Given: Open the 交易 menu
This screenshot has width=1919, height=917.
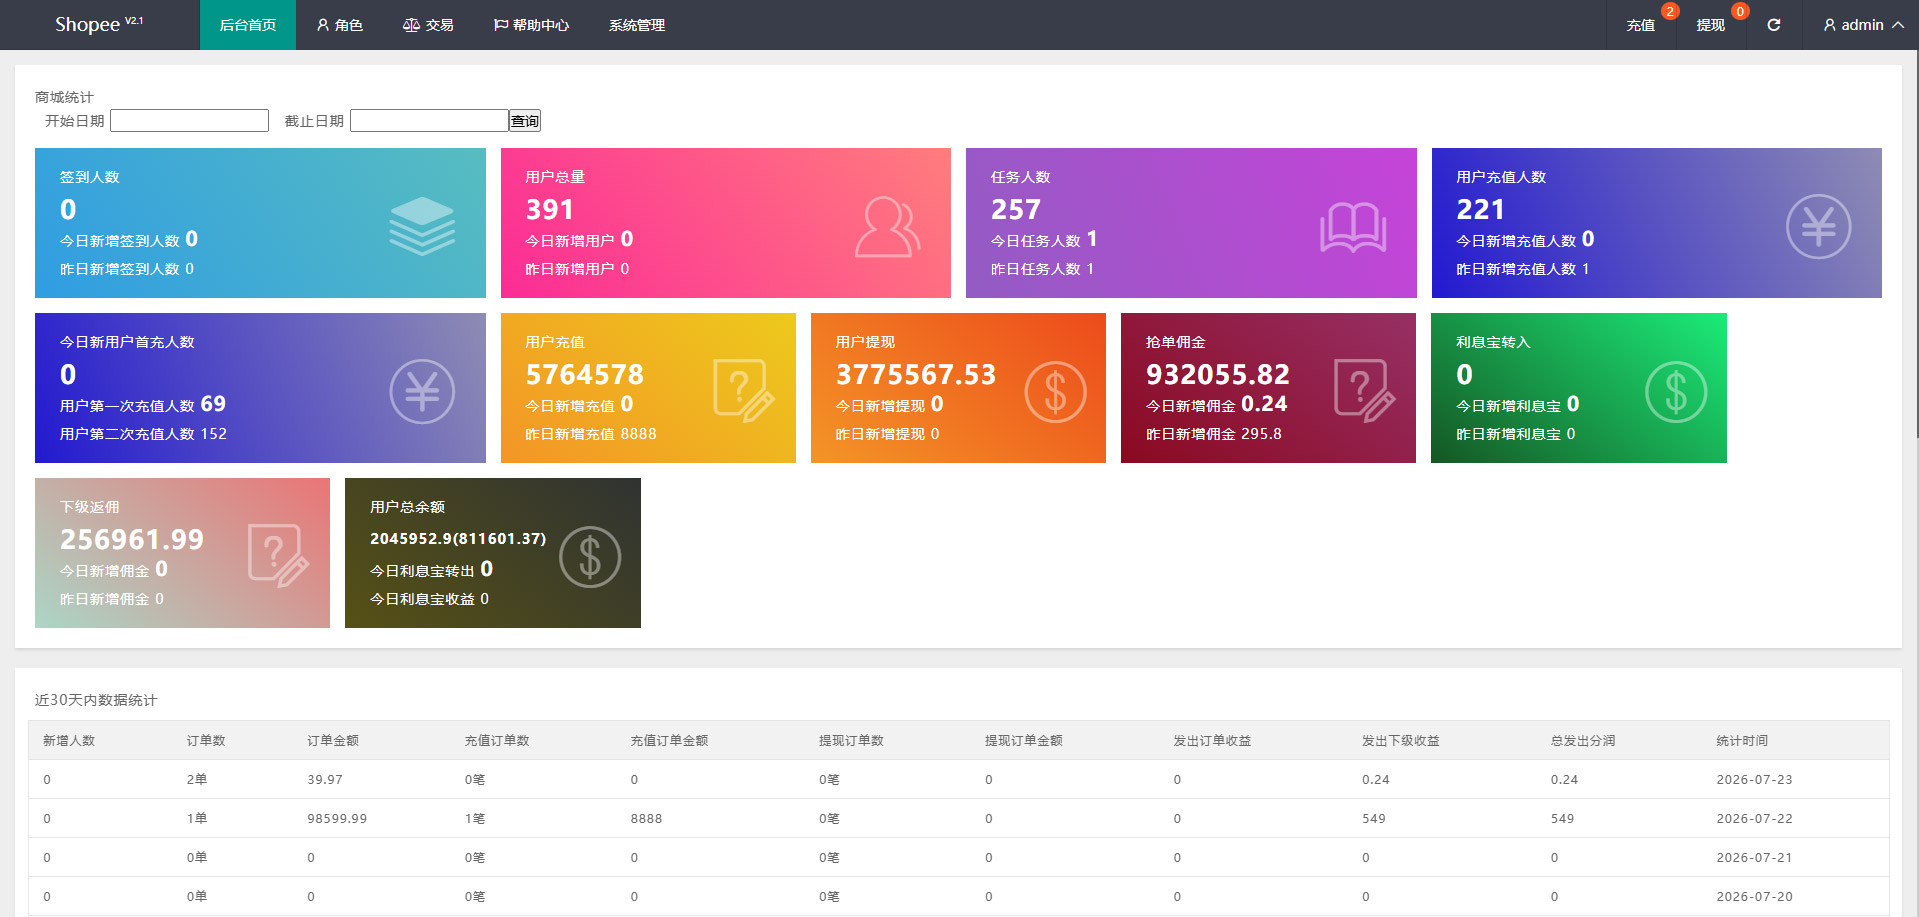Looking at the screenshot, I should point(428,25).
